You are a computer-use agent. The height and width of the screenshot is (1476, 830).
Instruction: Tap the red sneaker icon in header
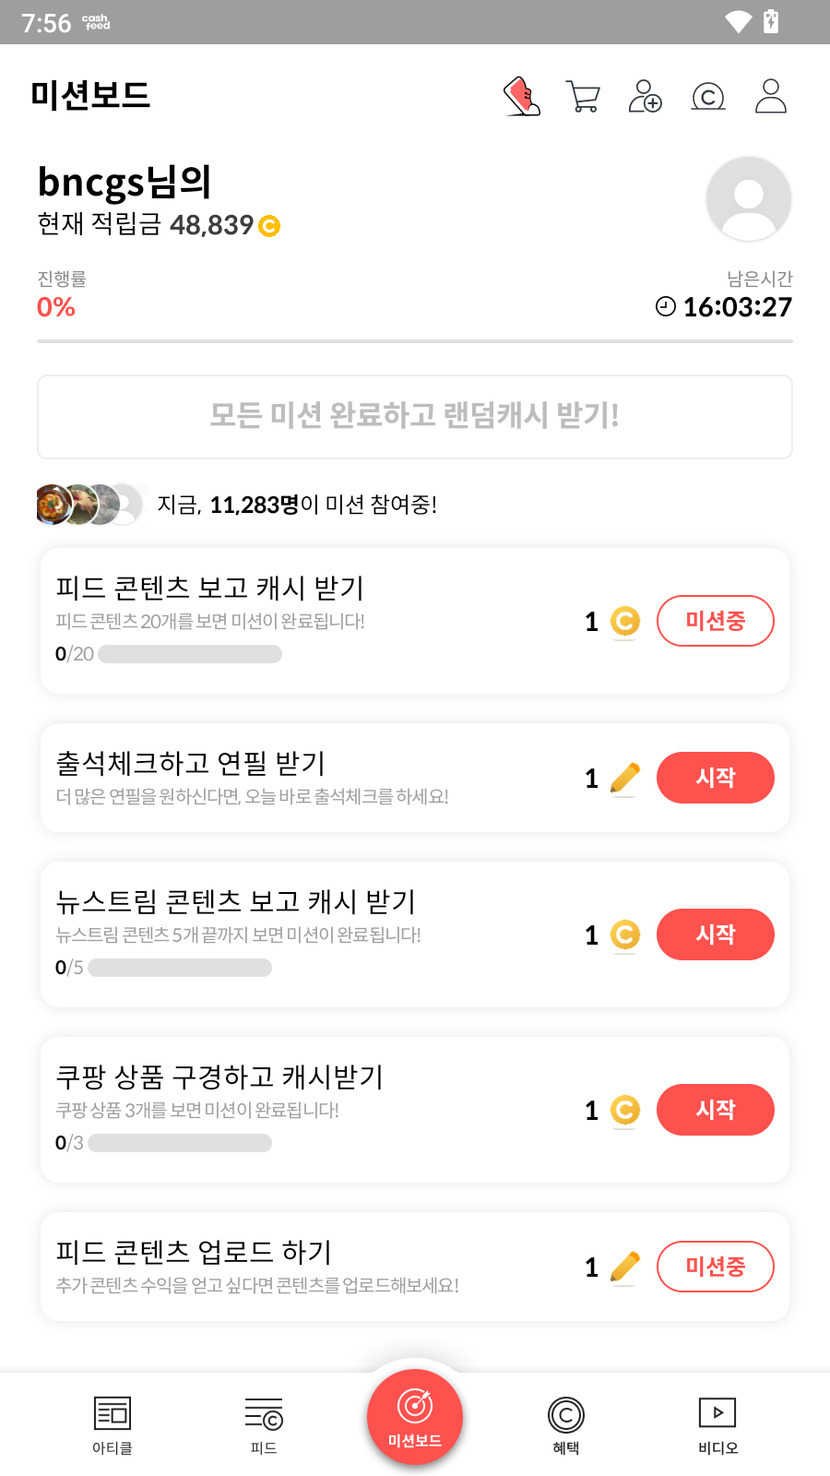point(521,97)
